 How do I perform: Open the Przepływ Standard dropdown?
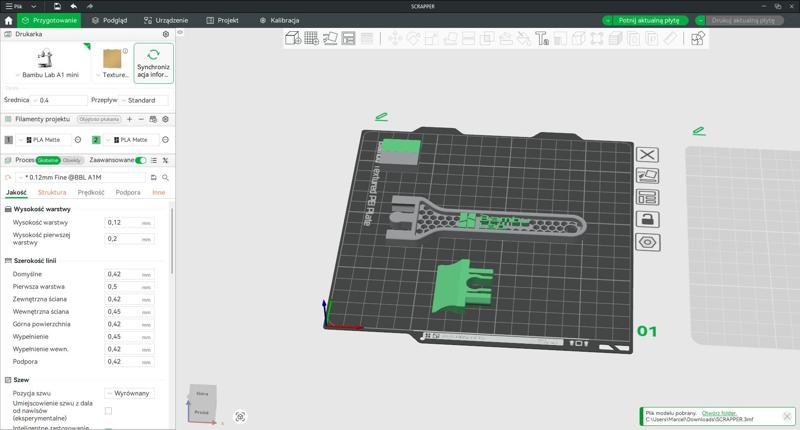(144, 100)
